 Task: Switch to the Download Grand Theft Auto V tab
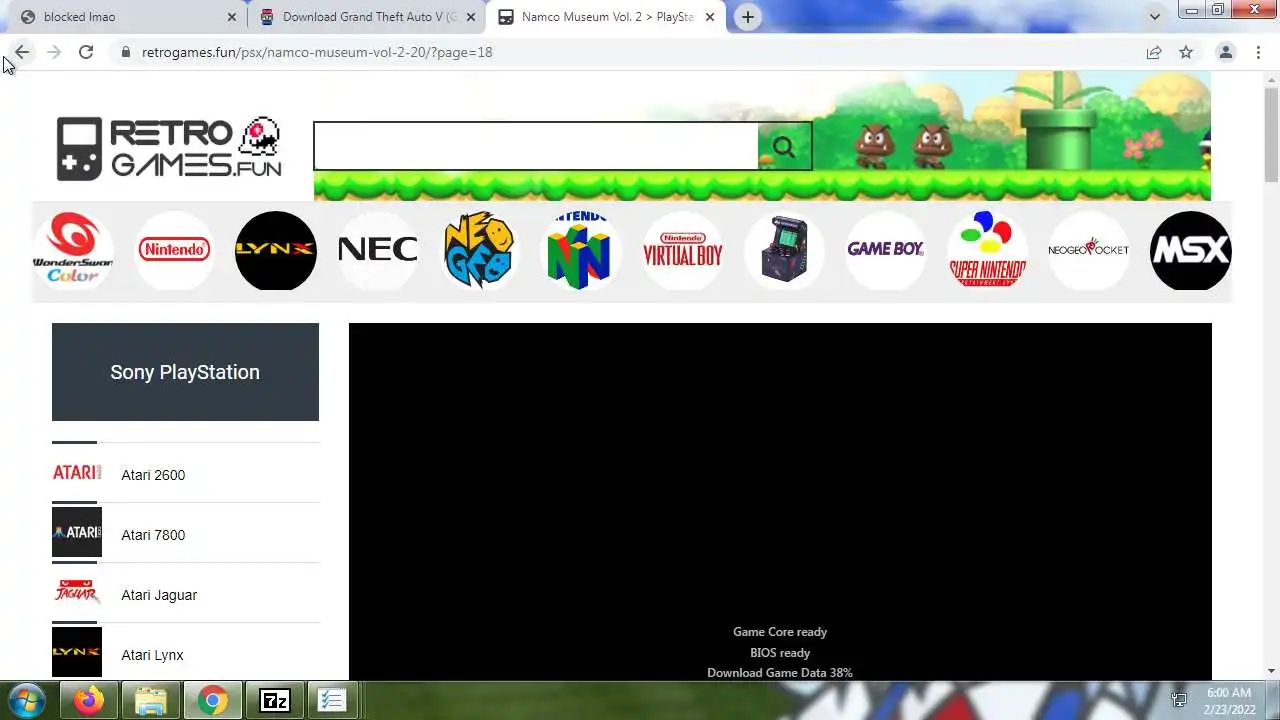[366, 17]
